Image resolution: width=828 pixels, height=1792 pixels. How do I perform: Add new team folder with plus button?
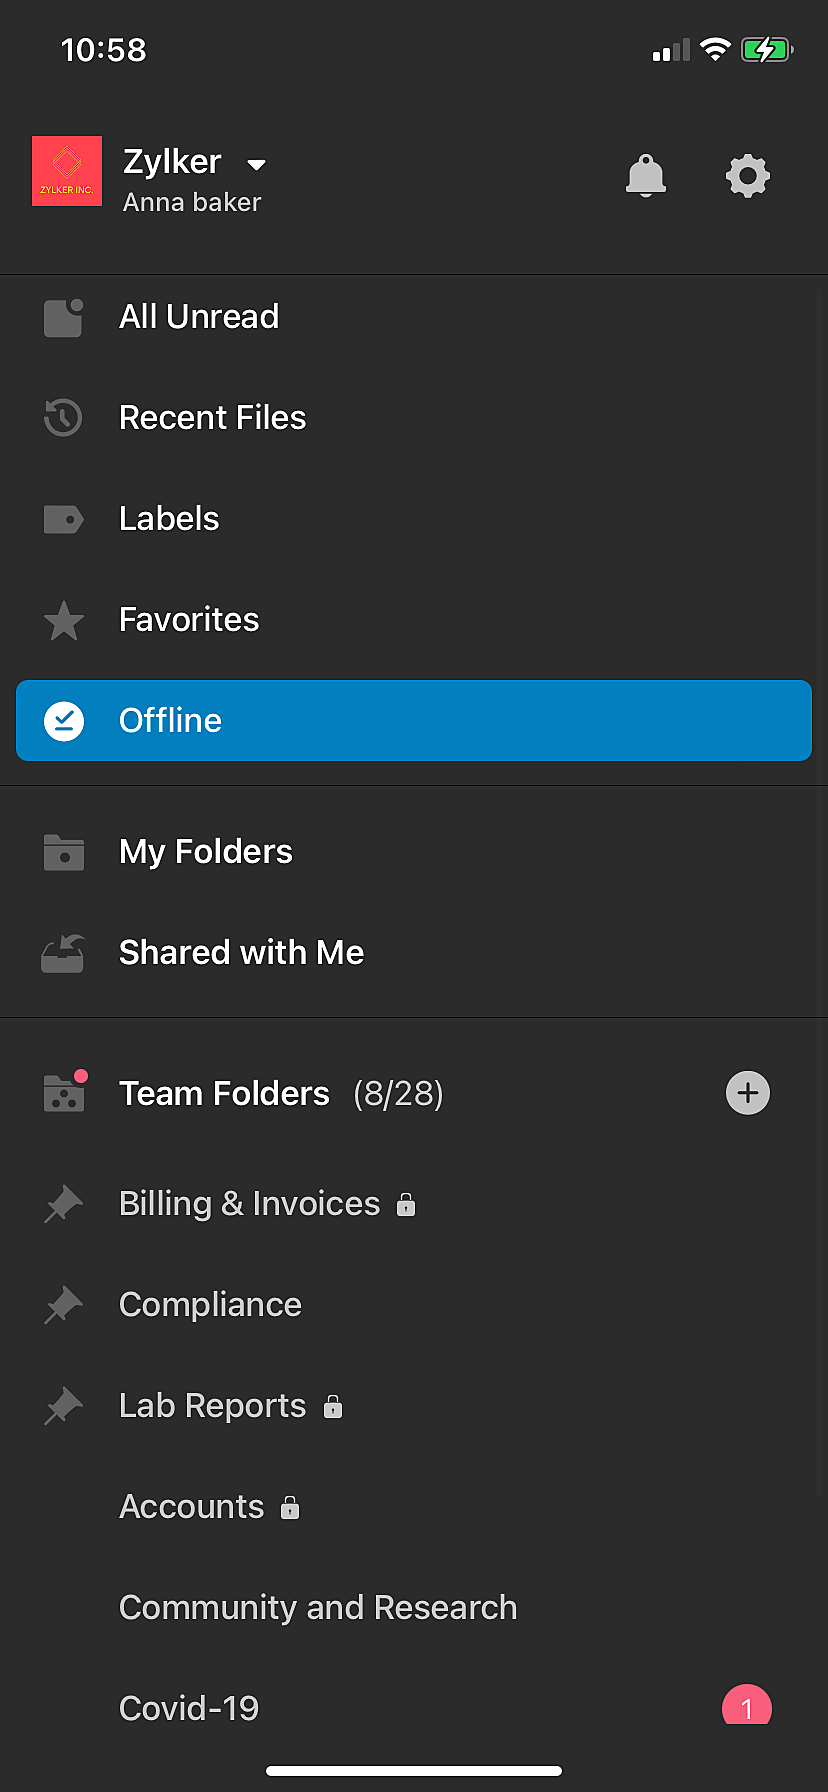748,1093
